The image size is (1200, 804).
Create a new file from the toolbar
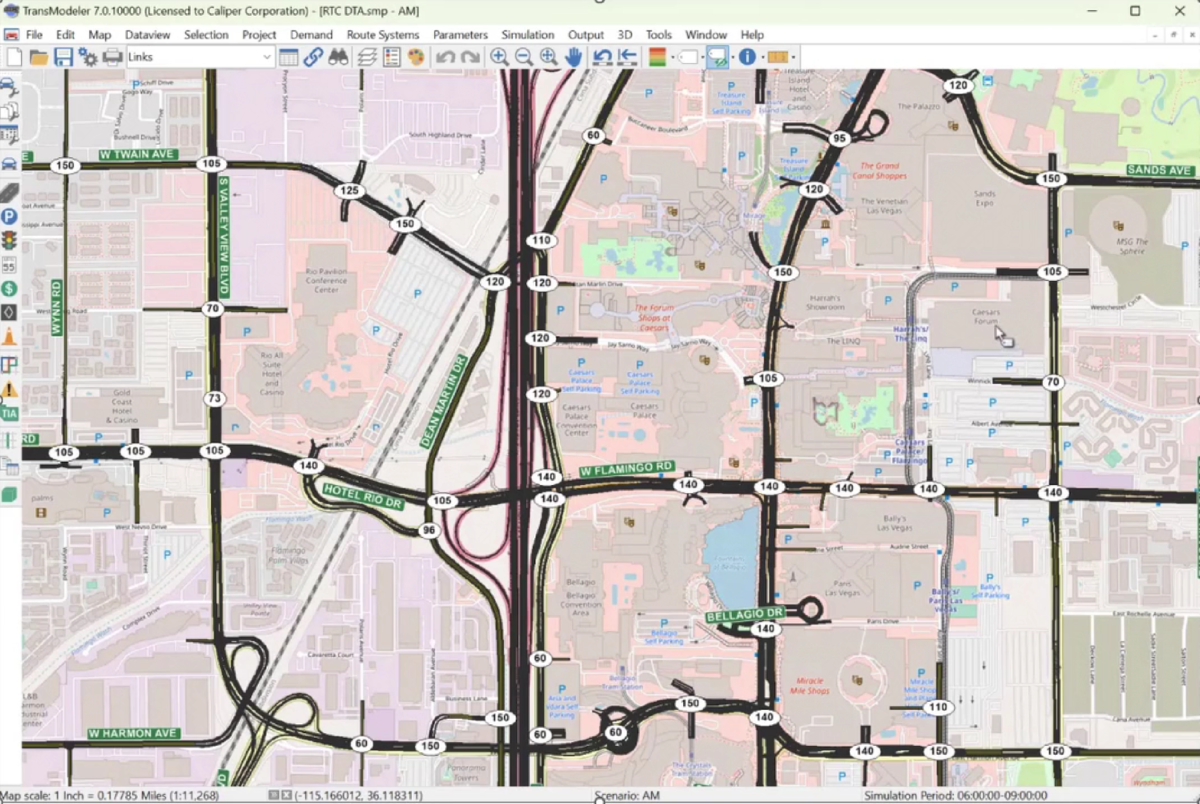coord(14,57)
